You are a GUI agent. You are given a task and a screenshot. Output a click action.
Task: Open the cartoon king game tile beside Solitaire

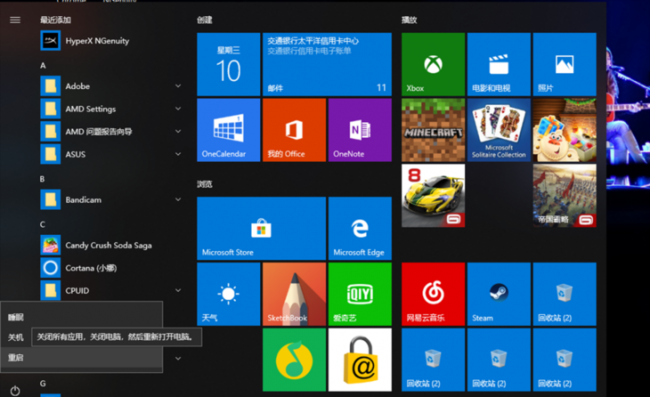click(x=565, y=130)
